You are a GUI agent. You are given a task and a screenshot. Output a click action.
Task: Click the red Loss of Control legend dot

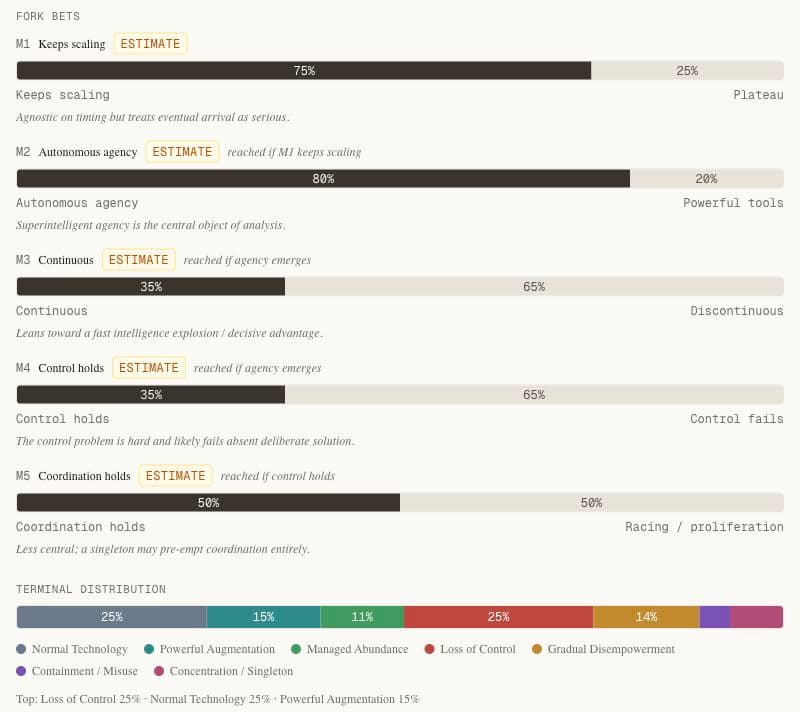(430, 649)
